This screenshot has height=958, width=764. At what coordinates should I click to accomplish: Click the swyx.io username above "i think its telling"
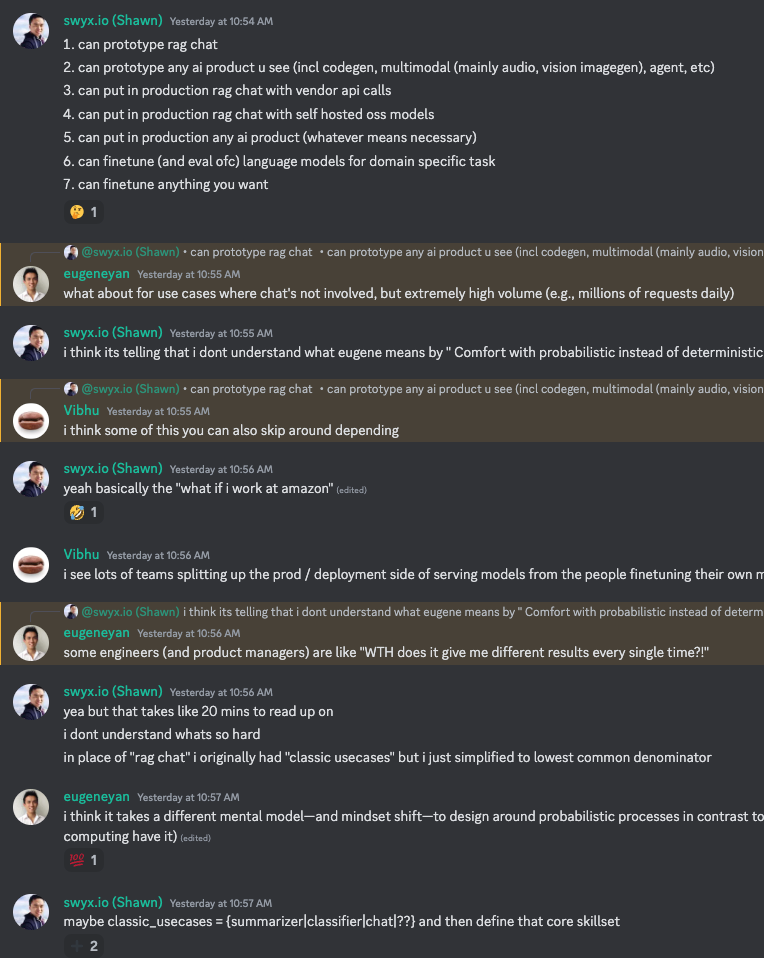pyautogui.click(x=112, y=333)
